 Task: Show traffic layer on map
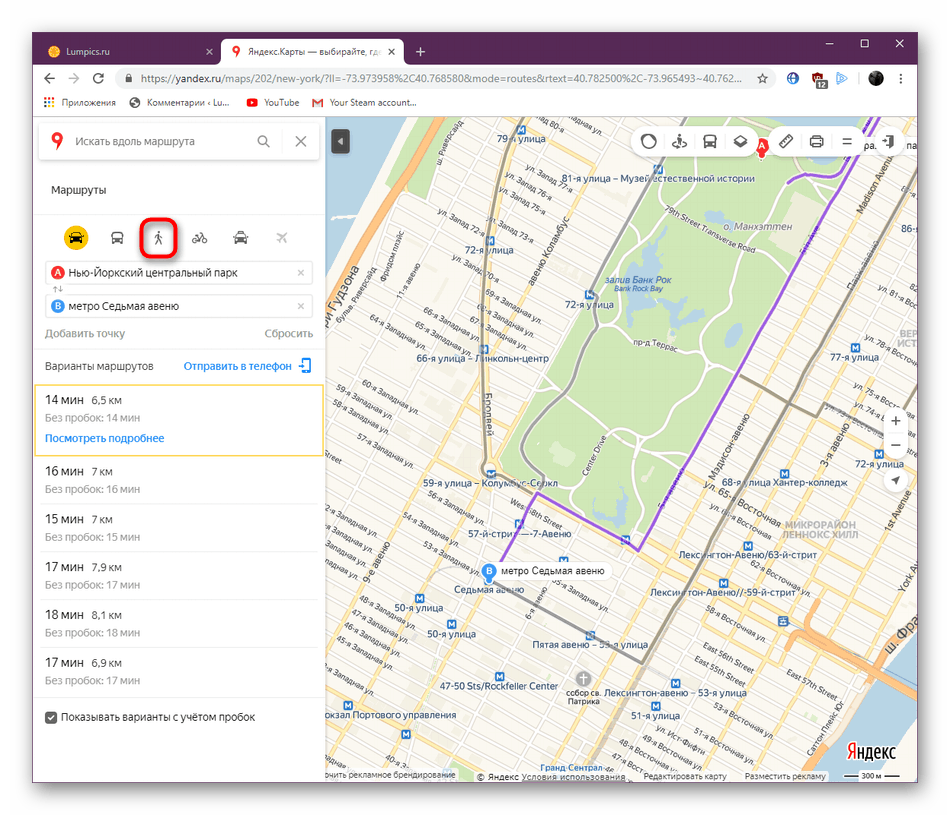648,142
